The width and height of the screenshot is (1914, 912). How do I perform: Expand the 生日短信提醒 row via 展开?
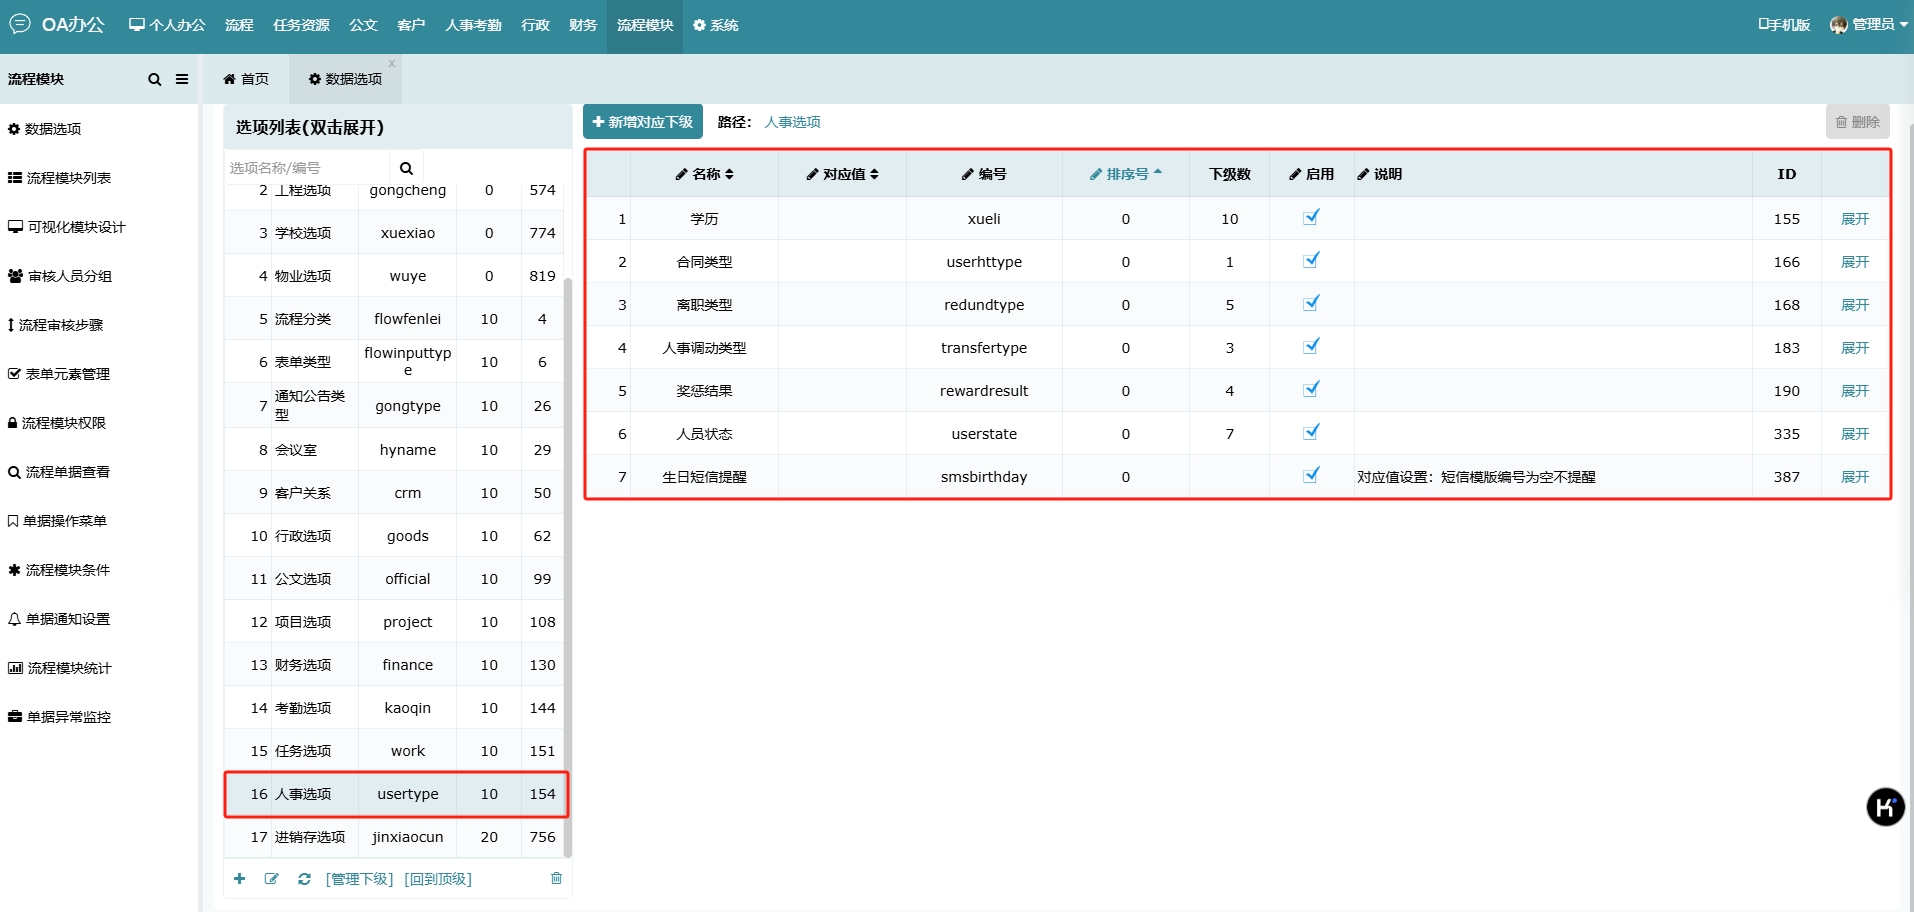(1855, 477)
